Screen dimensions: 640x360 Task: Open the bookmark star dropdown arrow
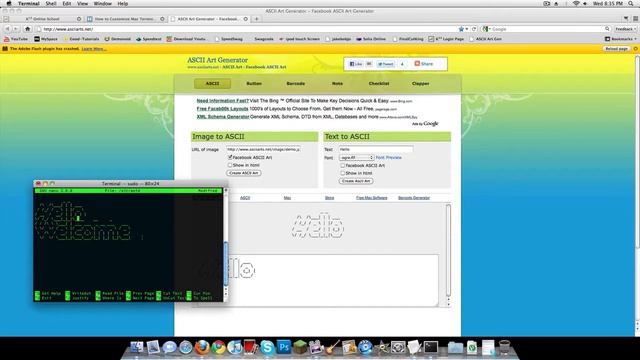(467, 29)
